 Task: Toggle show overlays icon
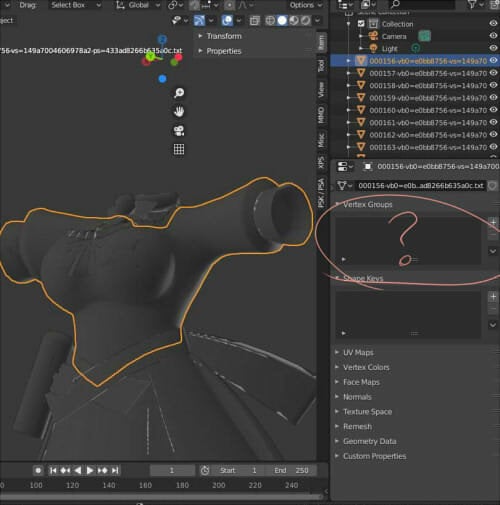click(227, 21)
